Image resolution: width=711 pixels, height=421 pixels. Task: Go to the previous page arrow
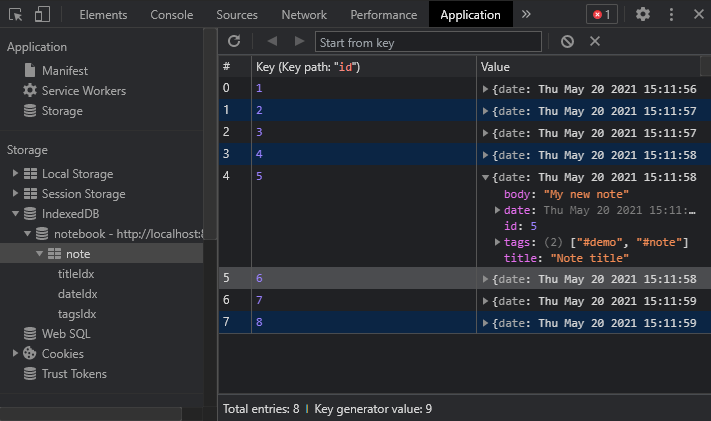(x=272, y=41)
